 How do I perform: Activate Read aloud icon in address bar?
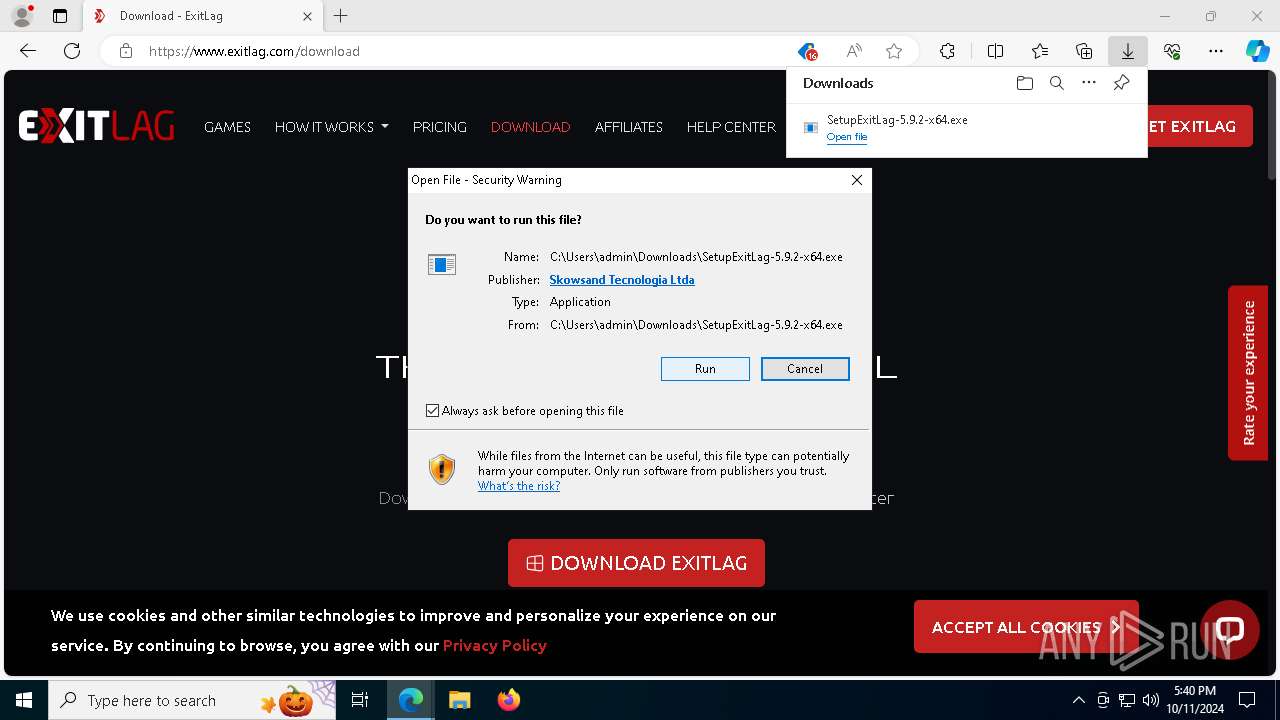854,51
